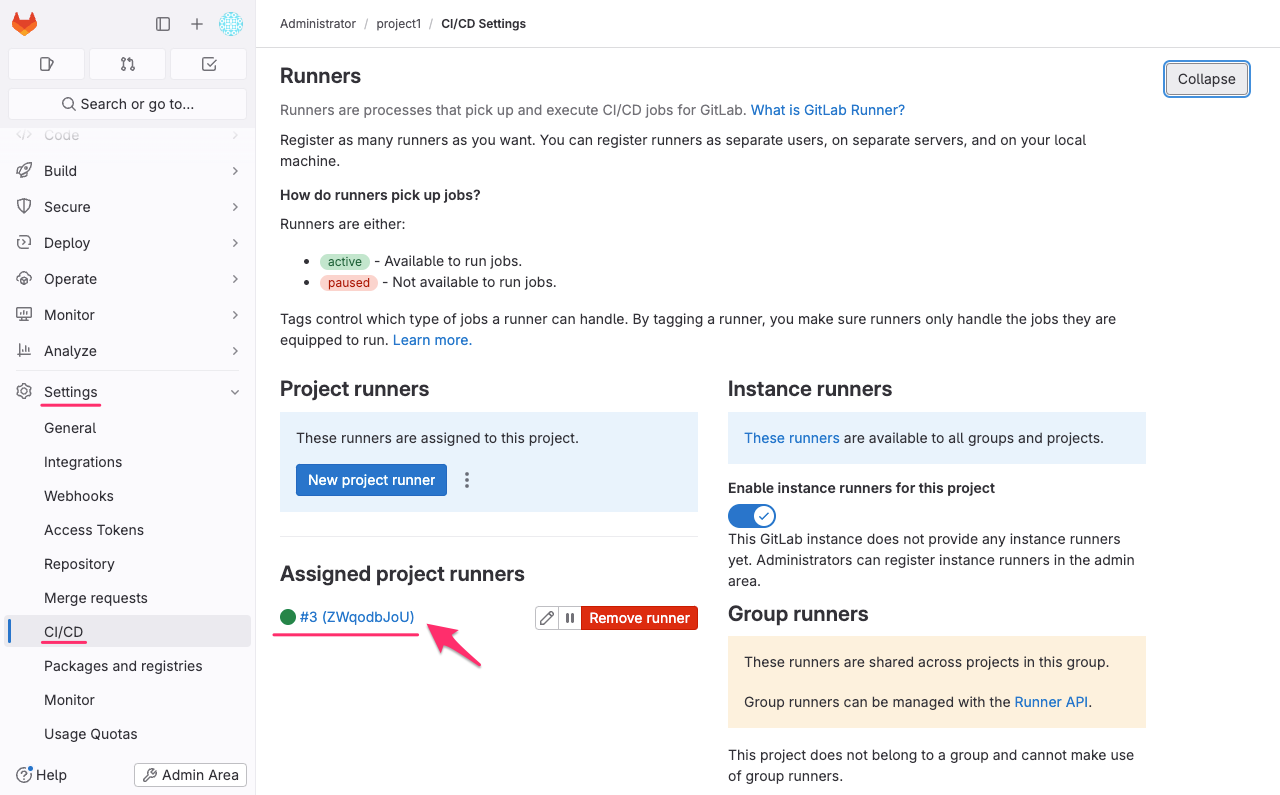Viewport: 1280px width, 795px height.
Task: Open Monitor under Settings
Action: coord(127,700)
